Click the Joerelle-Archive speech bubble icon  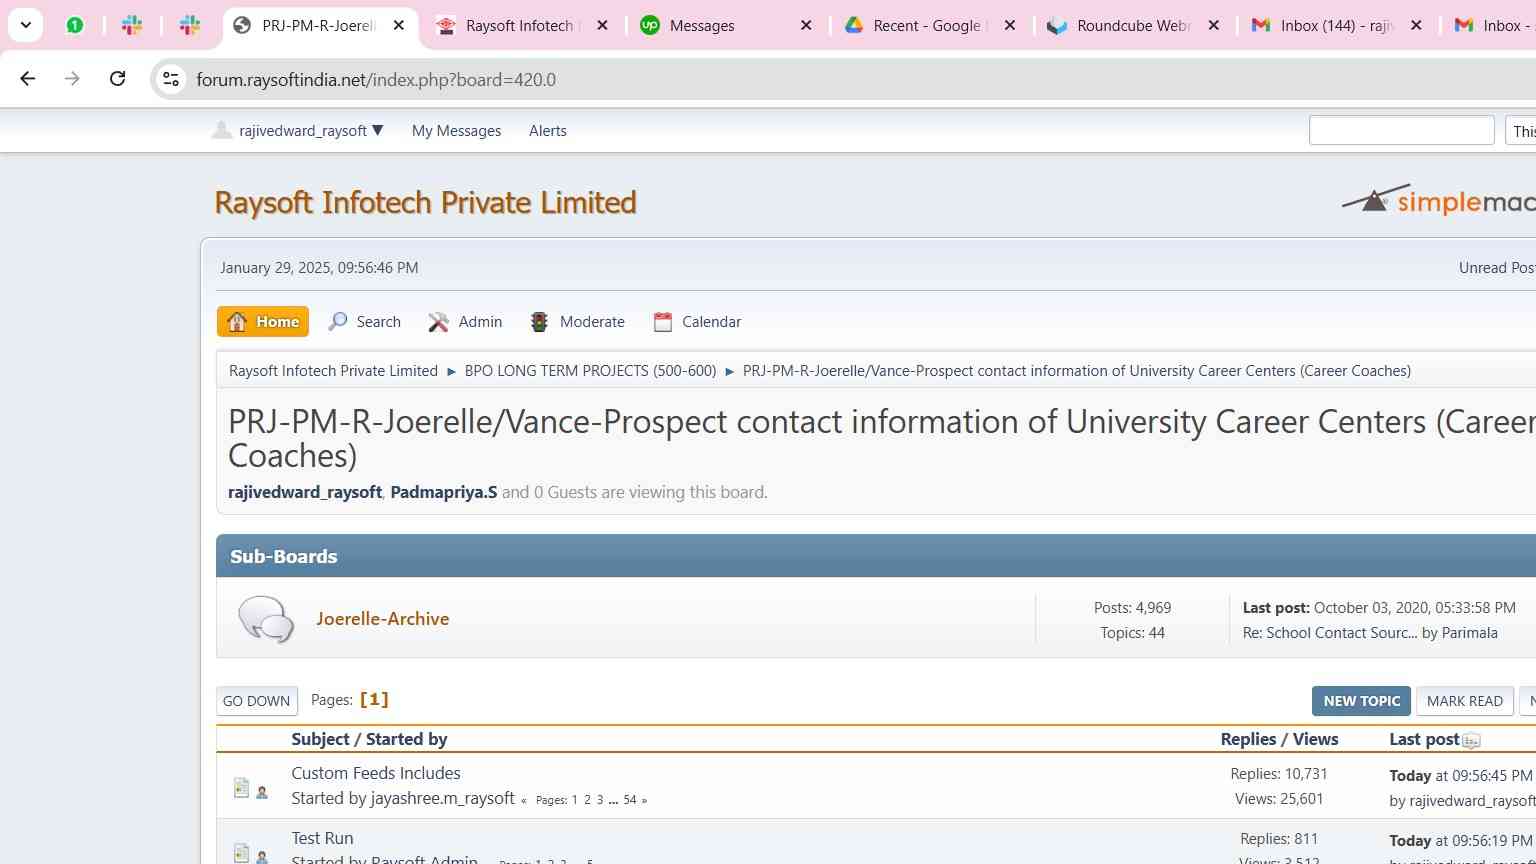[x=266, y=619]
